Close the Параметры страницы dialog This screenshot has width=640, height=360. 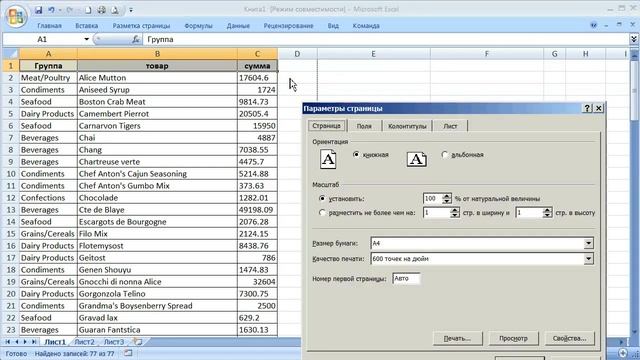point(599,108)
